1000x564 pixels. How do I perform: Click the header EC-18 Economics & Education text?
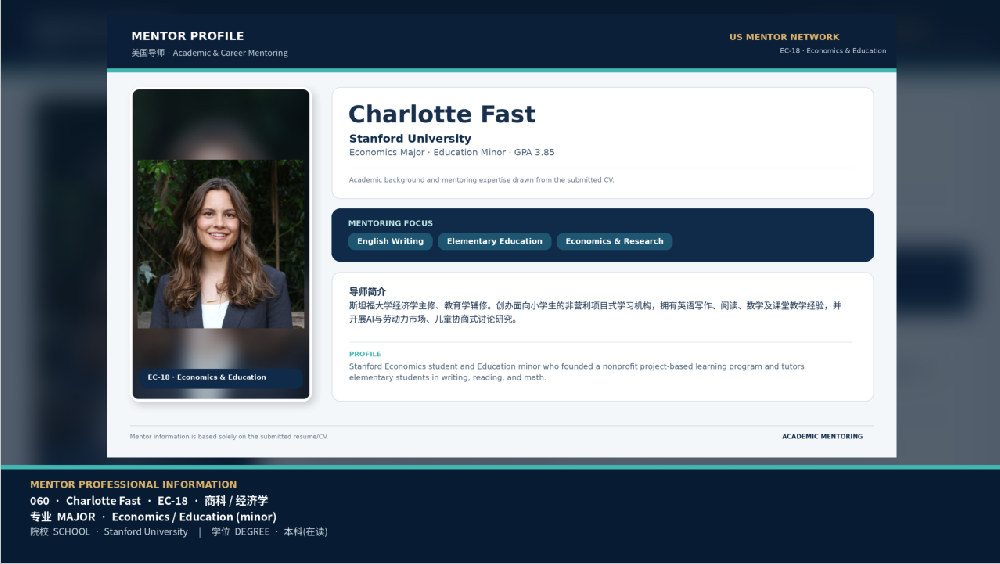pos(832,50)
